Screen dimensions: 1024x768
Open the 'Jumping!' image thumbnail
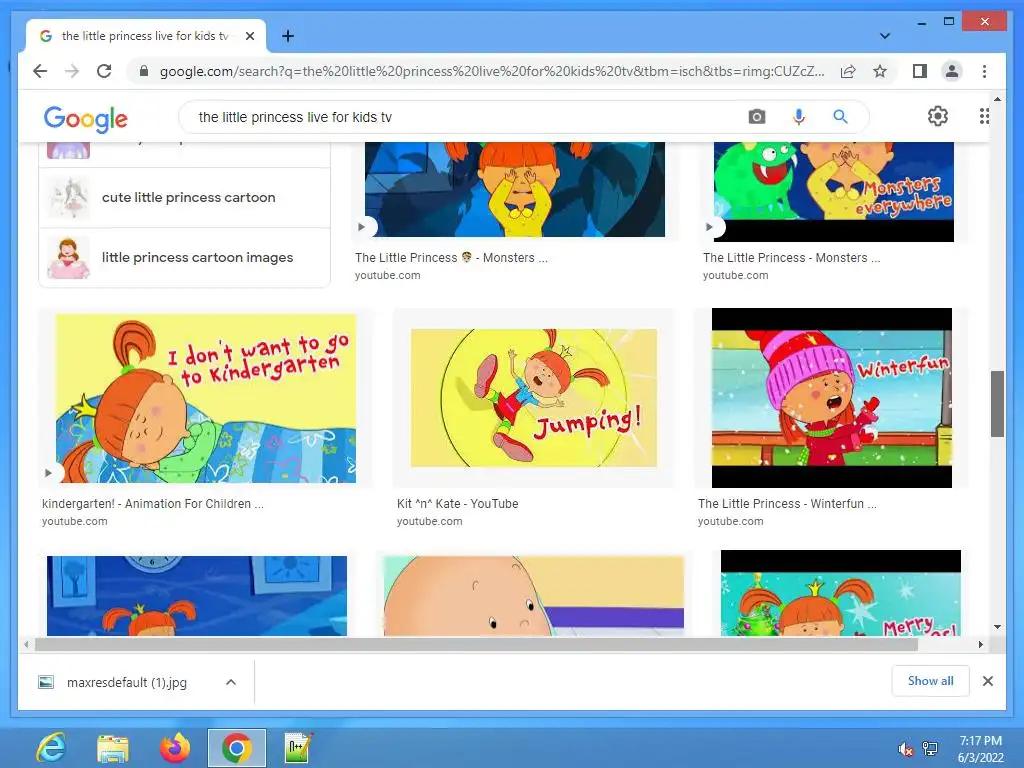[x=534, y=398]
